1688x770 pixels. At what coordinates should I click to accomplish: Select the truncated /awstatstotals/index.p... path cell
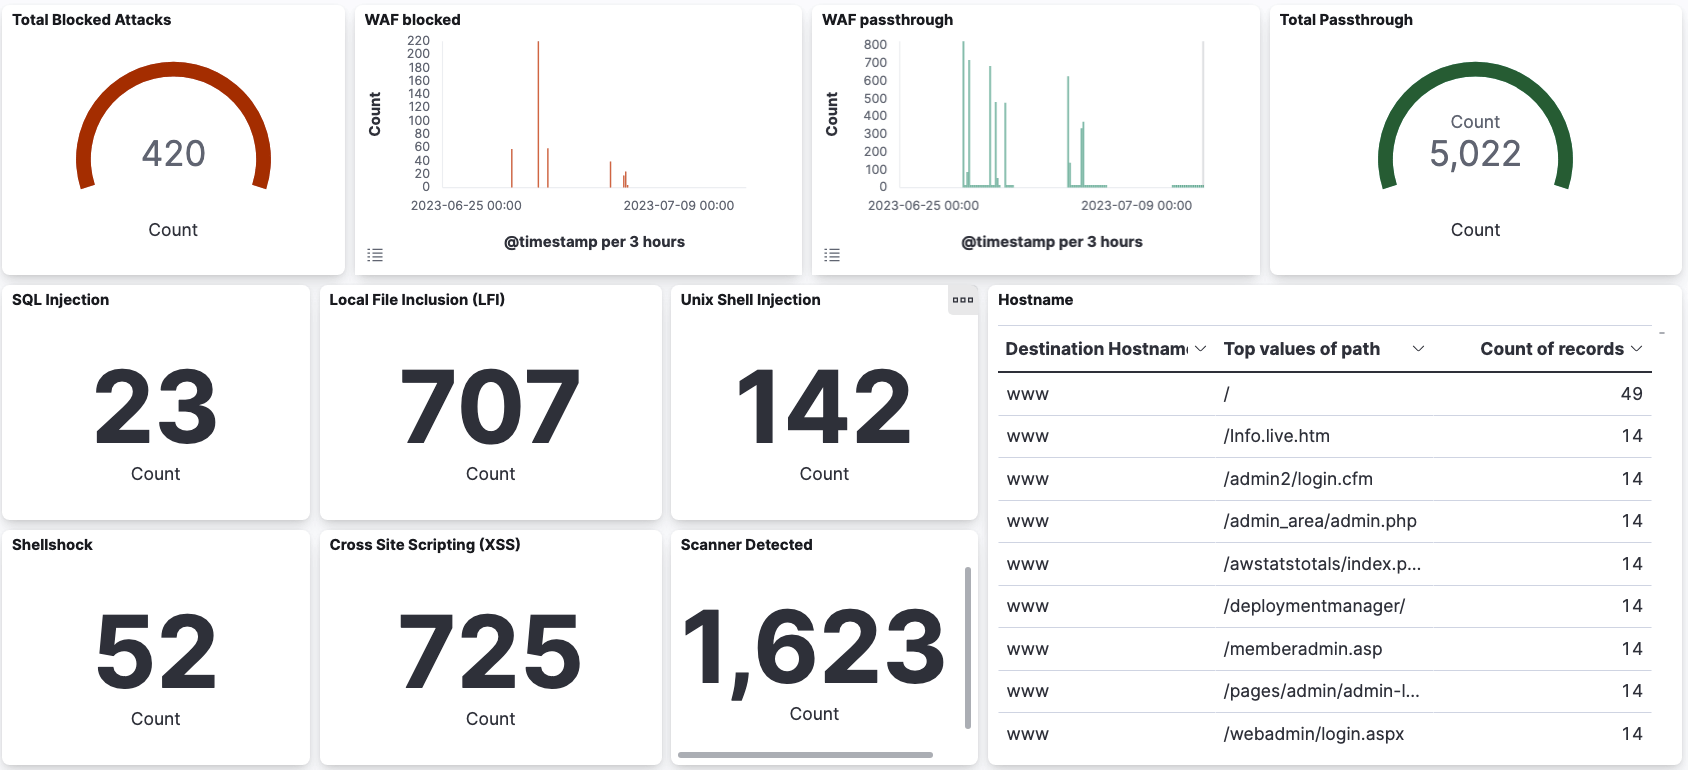(x=1322, y=564)
